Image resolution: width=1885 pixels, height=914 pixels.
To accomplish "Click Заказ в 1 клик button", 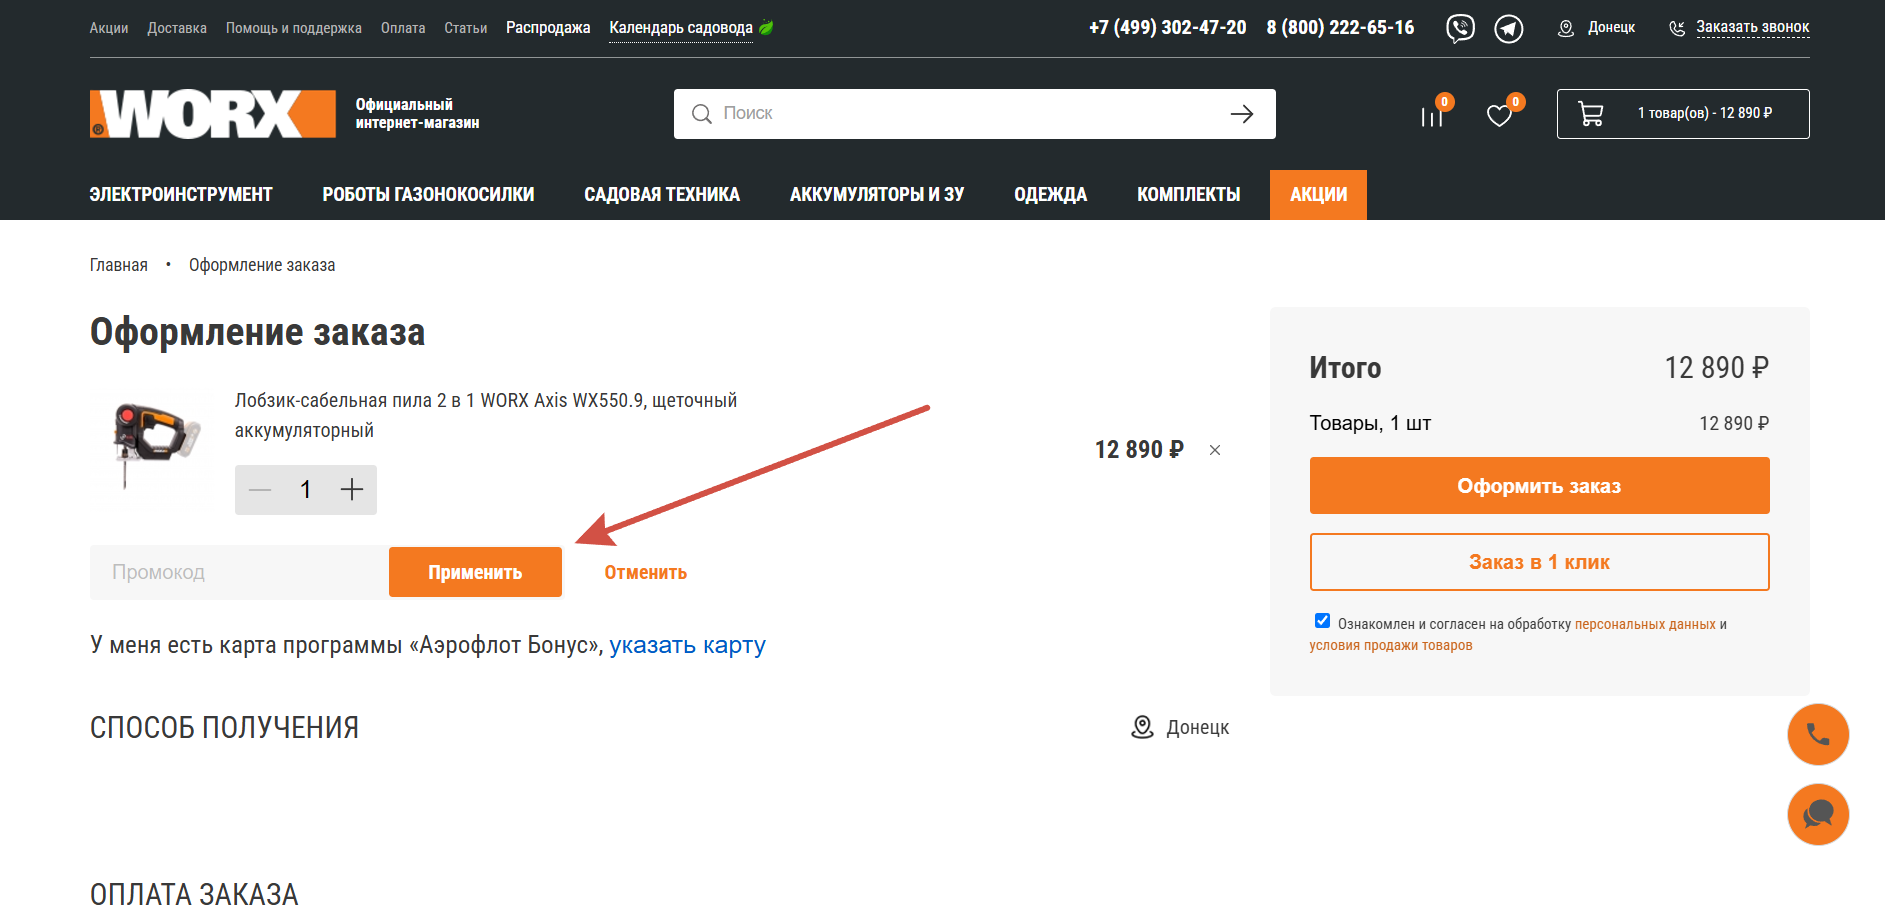I will (1539, 562).
